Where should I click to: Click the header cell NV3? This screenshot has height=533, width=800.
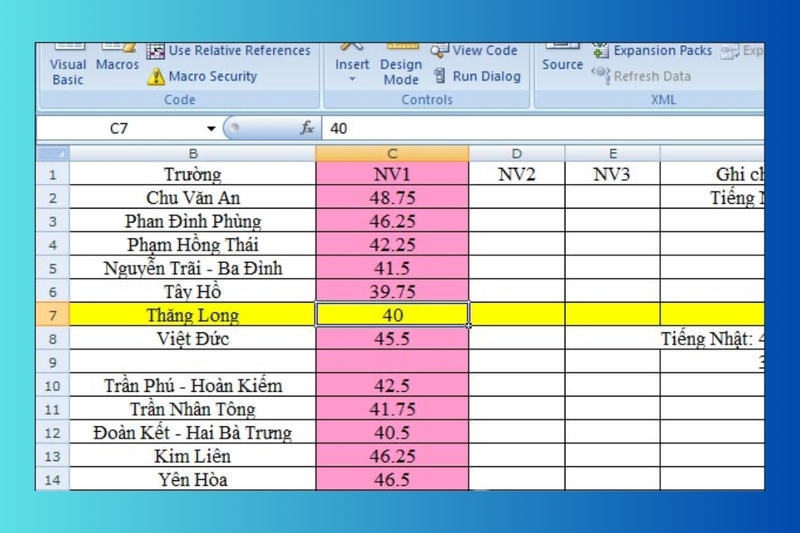pos(612,174)
